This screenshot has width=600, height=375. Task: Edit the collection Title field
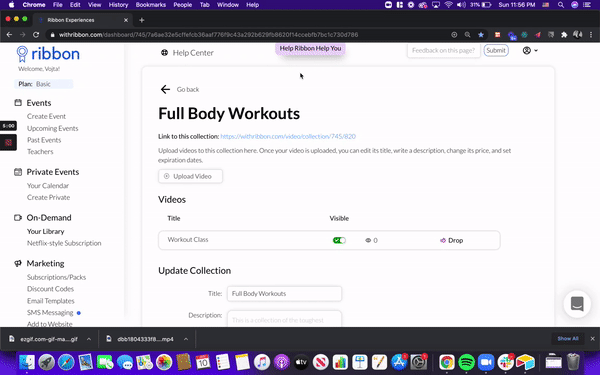[x=284, y=293]
